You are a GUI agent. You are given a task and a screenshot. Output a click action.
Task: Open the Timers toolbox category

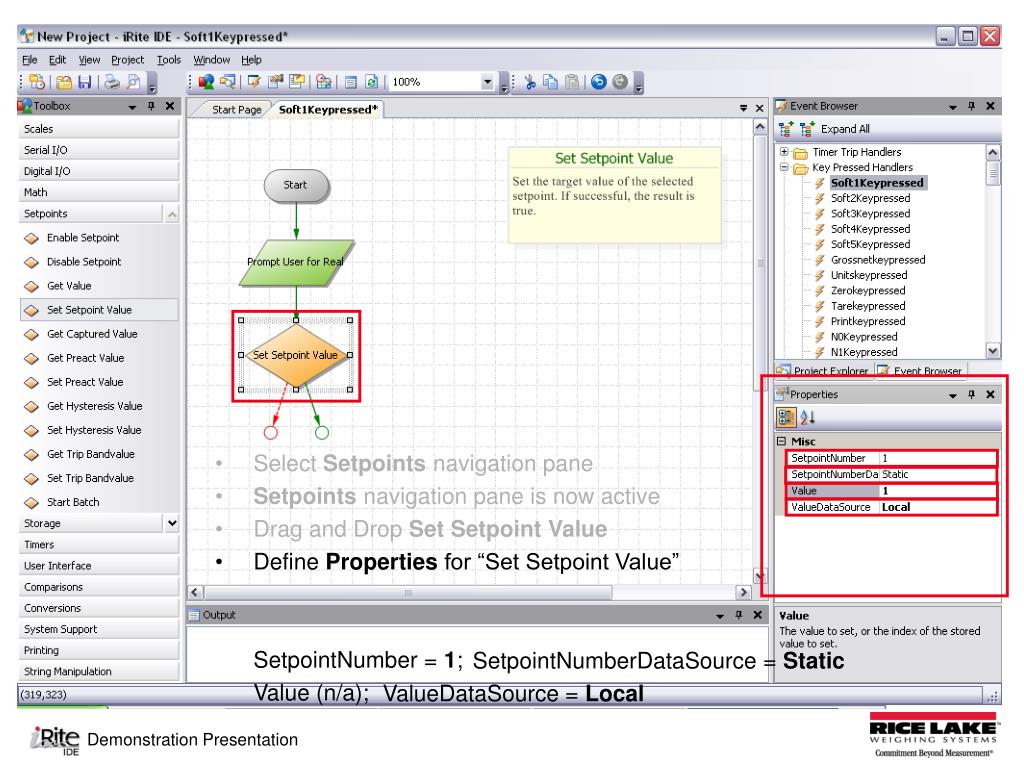99,545
